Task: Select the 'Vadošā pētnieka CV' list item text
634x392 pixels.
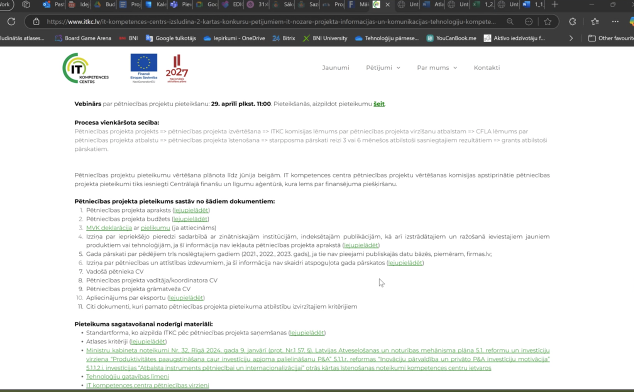Action: pos(115,271)
